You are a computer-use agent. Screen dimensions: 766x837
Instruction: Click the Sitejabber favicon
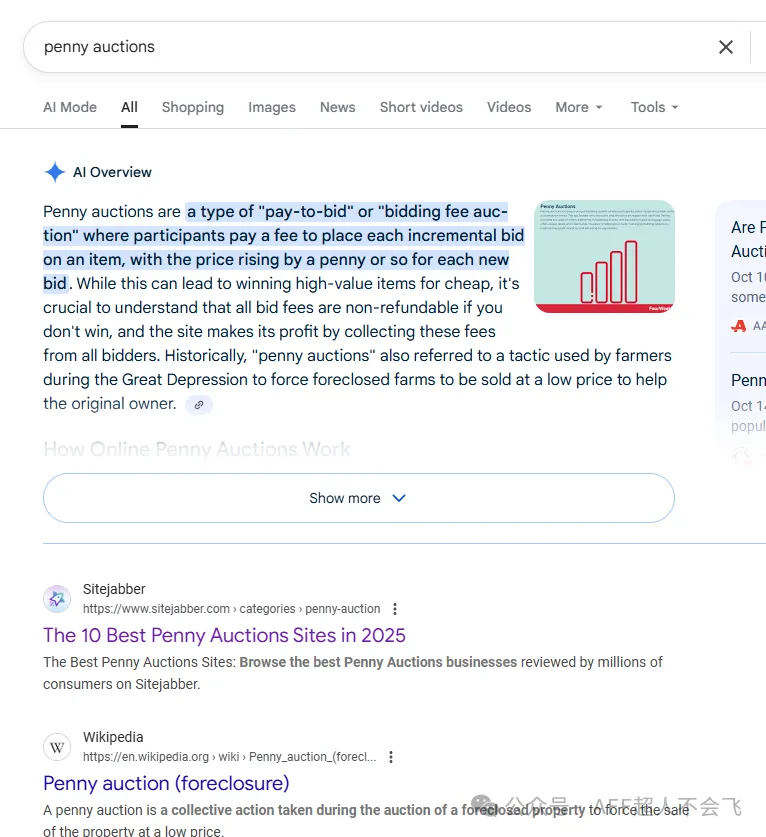[x=57, y=599]
